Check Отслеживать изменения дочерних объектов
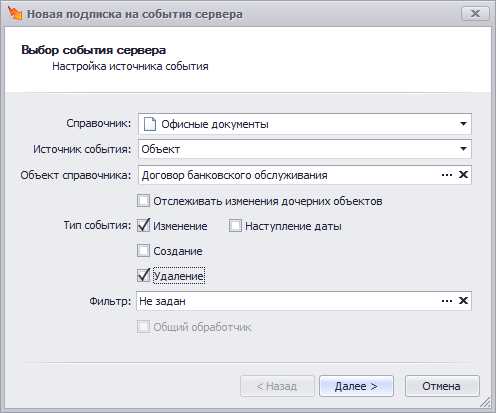The width and height of the screenshot is (496, 413). 143,201
